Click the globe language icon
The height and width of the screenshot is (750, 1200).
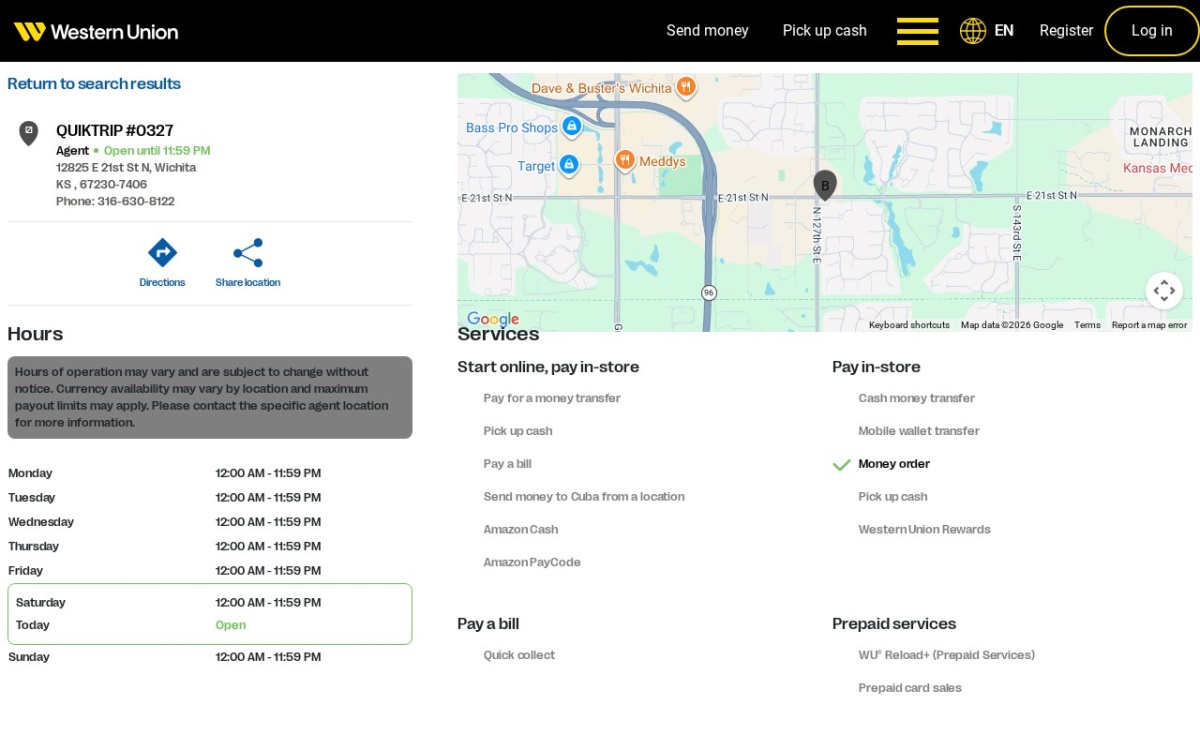pyautogui.click(x=973, y=31)
